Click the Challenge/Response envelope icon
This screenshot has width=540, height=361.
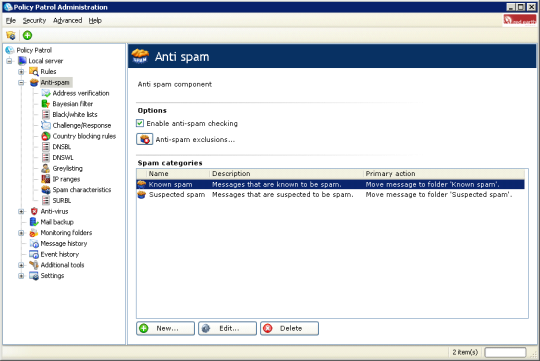pyautogui.click(x=46, y=125)
